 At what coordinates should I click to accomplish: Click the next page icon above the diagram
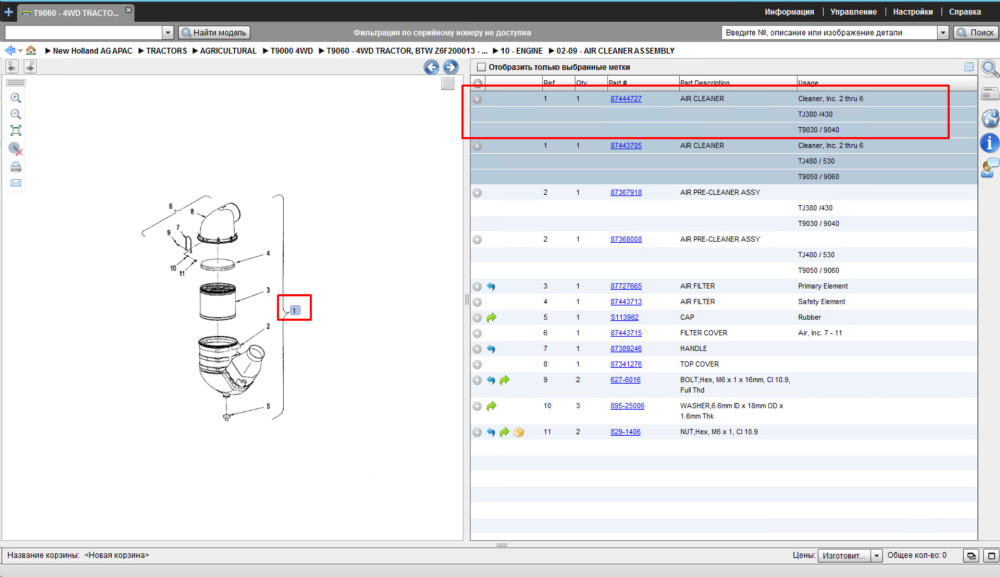click(x=30, y=66)
